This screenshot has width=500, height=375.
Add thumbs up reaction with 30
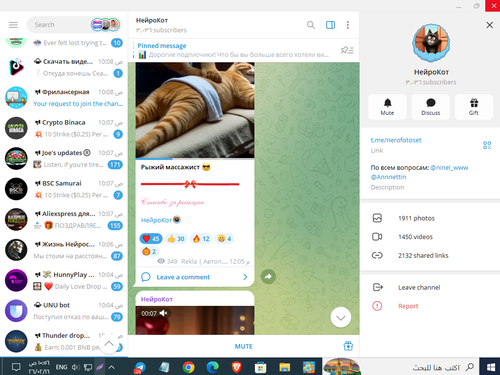pos(176,239)
